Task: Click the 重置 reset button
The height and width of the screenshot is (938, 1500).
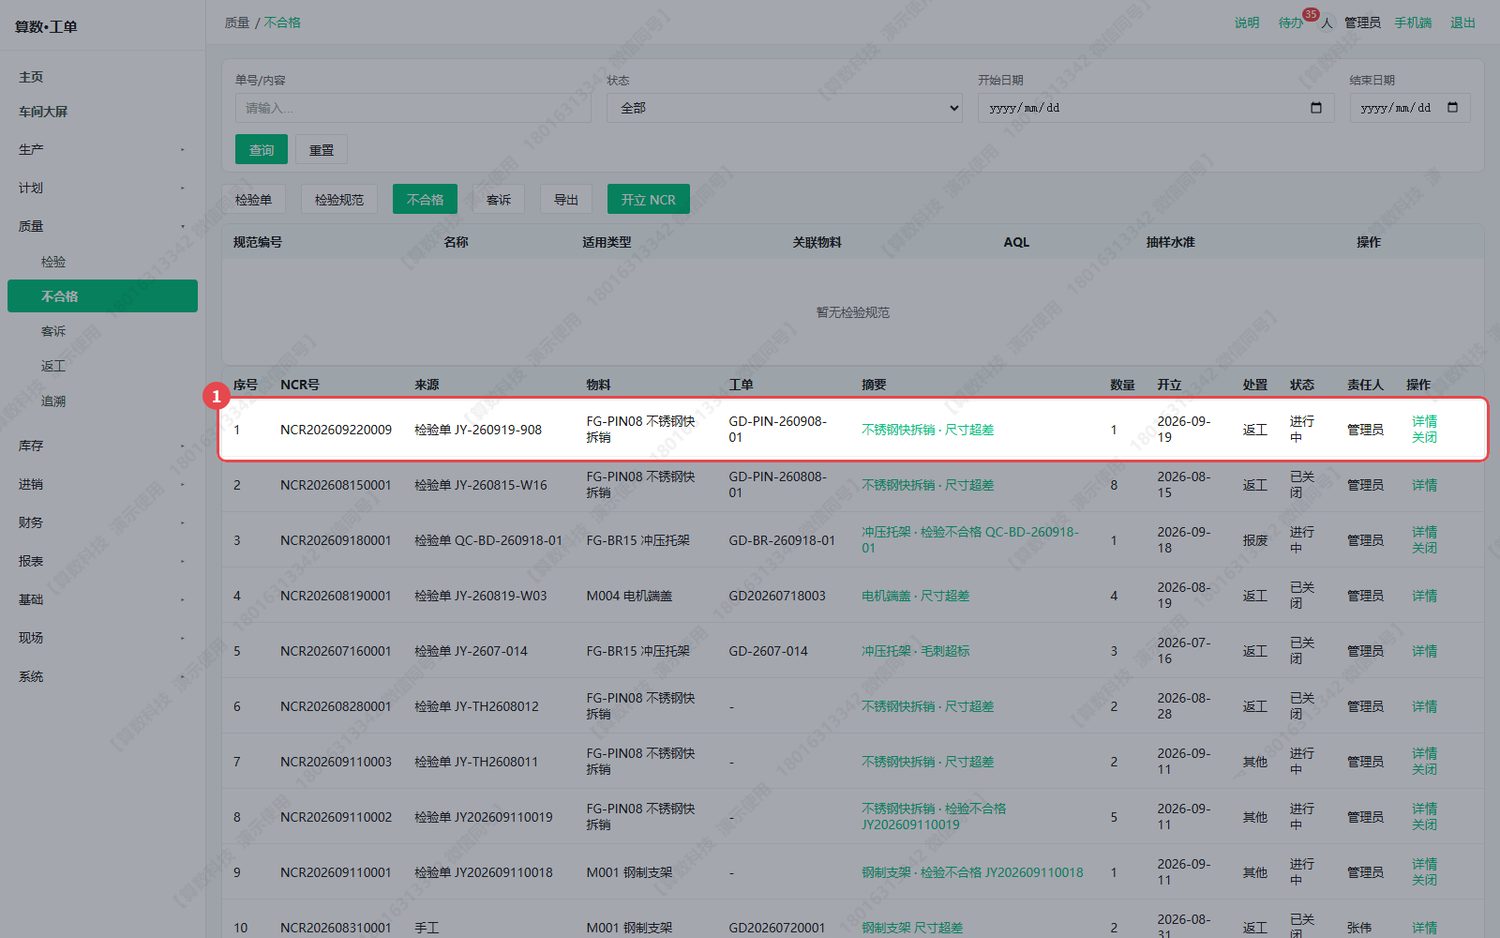Action: coord(322,150)
